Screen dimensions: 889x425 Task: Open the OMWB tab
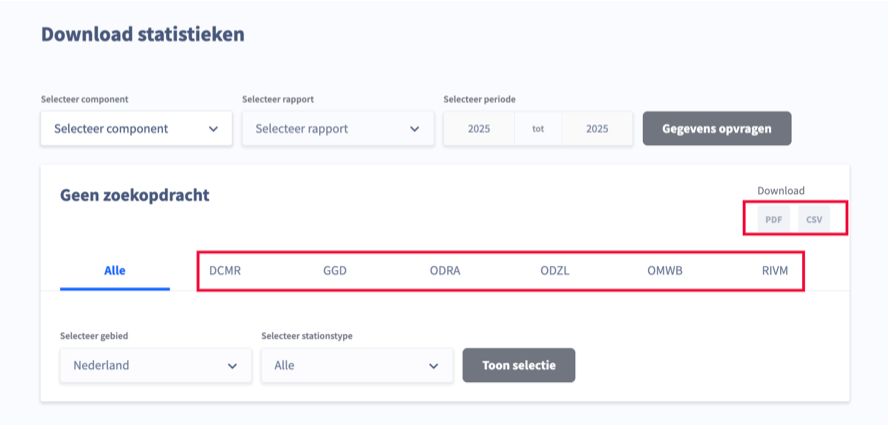pos(665,270)
